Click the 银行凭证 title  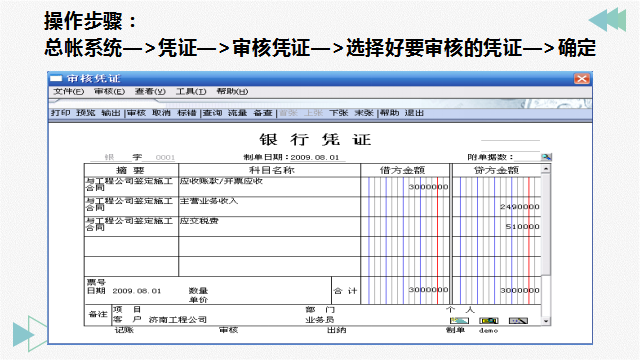(x=315, y=140)
